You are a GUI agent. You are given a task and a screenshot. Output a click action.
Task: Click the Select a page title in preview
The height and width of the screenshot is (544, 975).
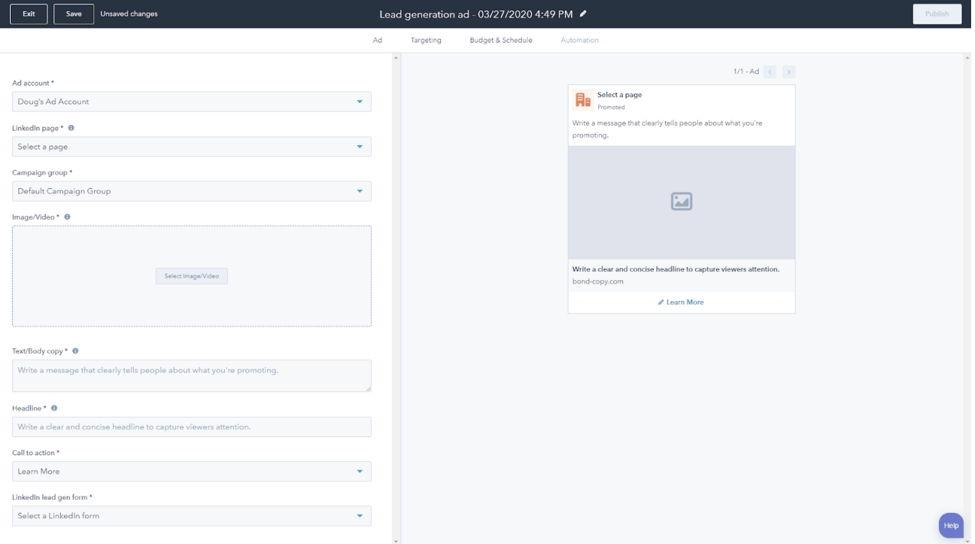coord(619,95)
